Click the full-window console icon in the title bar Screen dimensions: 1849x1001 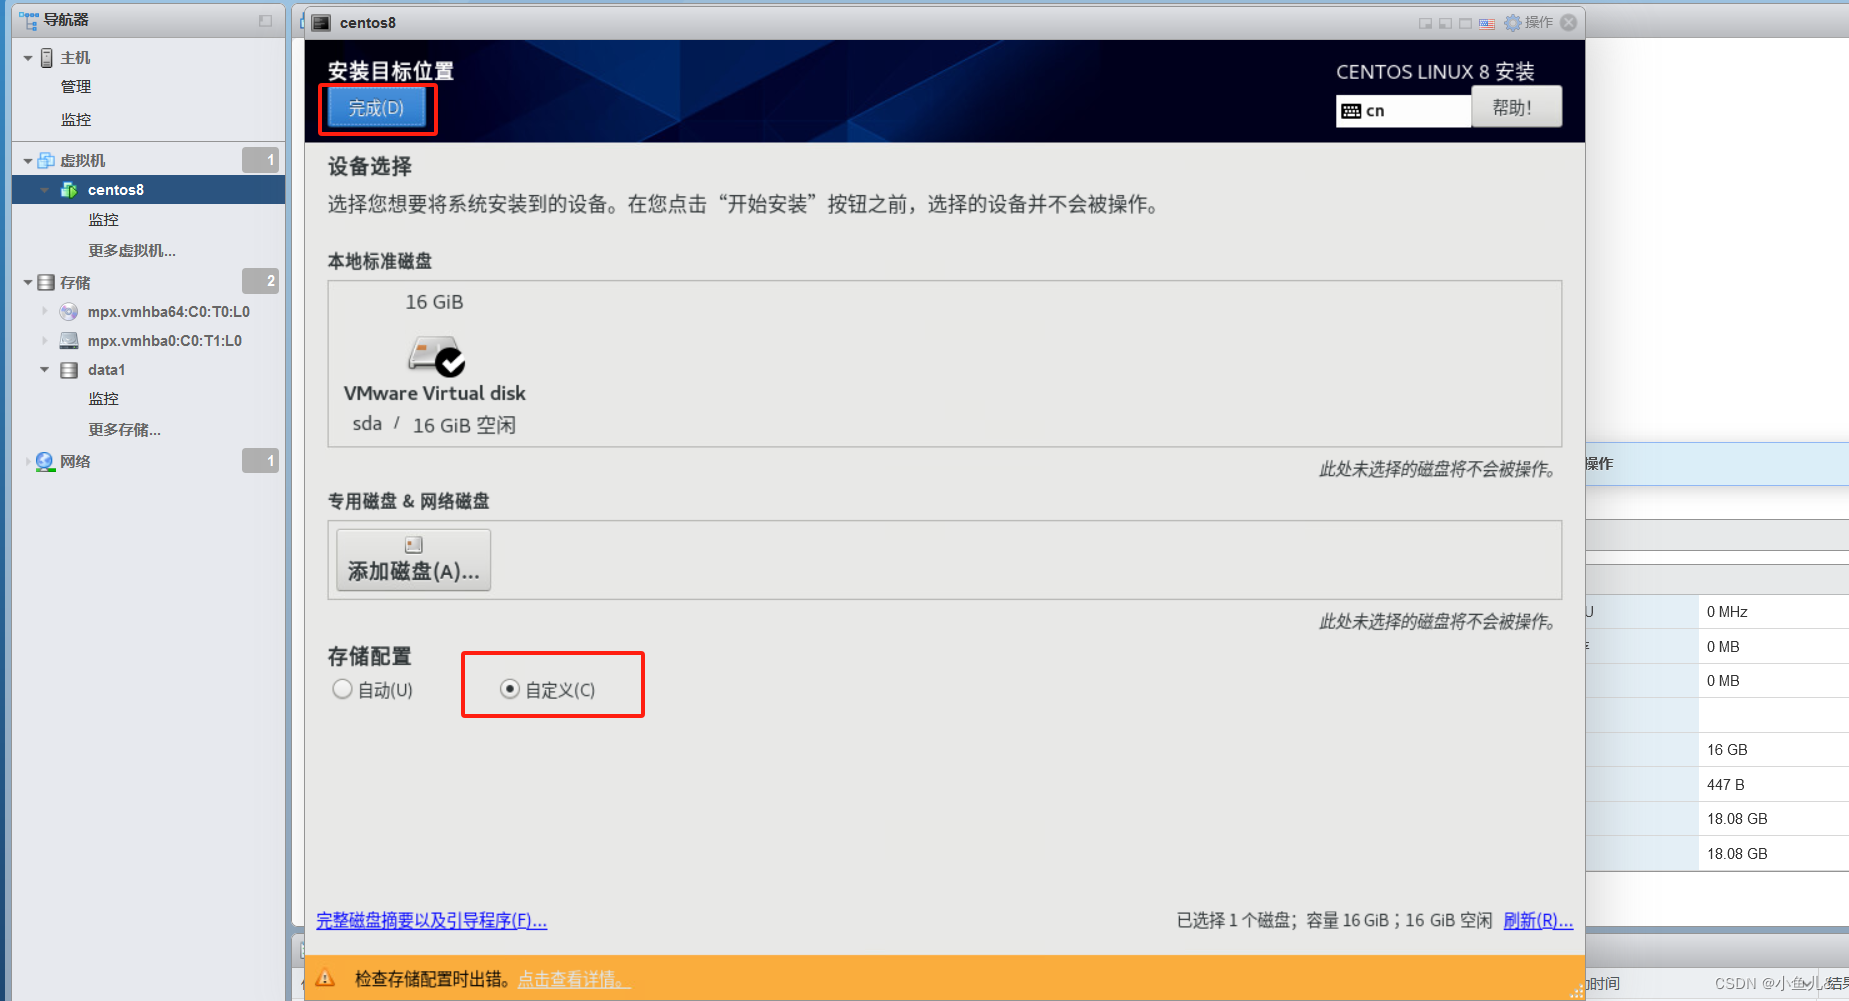(x=1465, y=23)
